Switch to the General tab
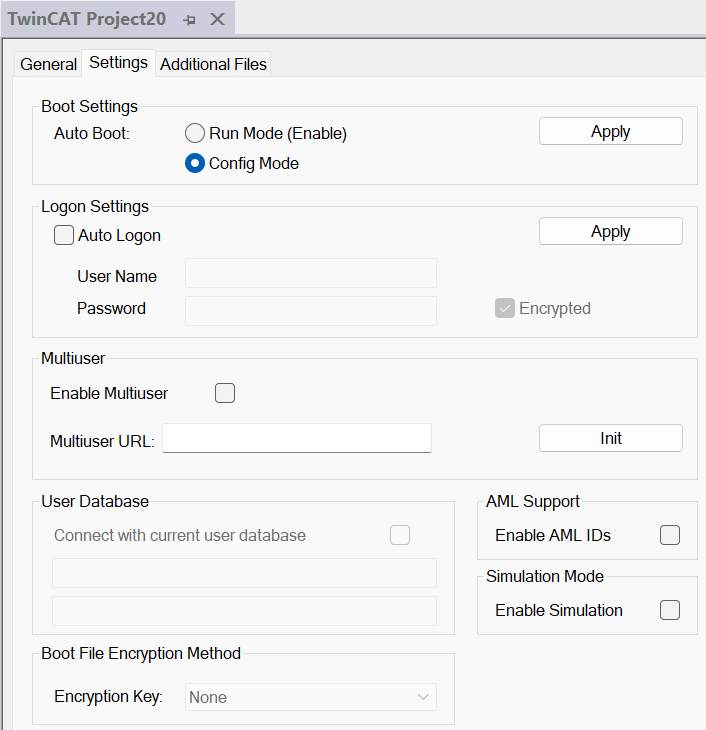Viewport: 706px width, 730px height. pos(48,64)
